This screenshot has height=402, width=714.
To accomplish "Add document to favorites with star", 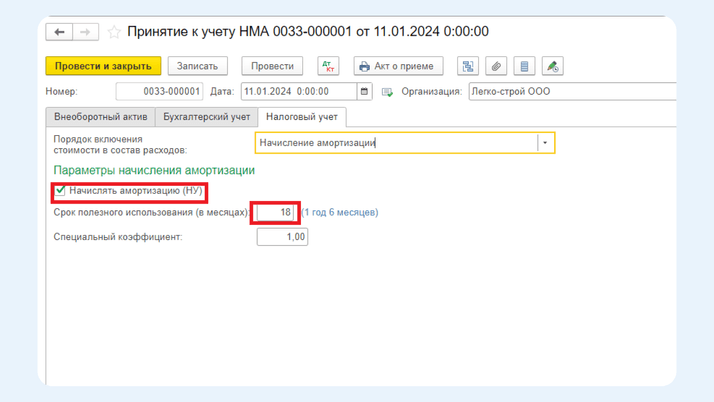I will 114,32.
